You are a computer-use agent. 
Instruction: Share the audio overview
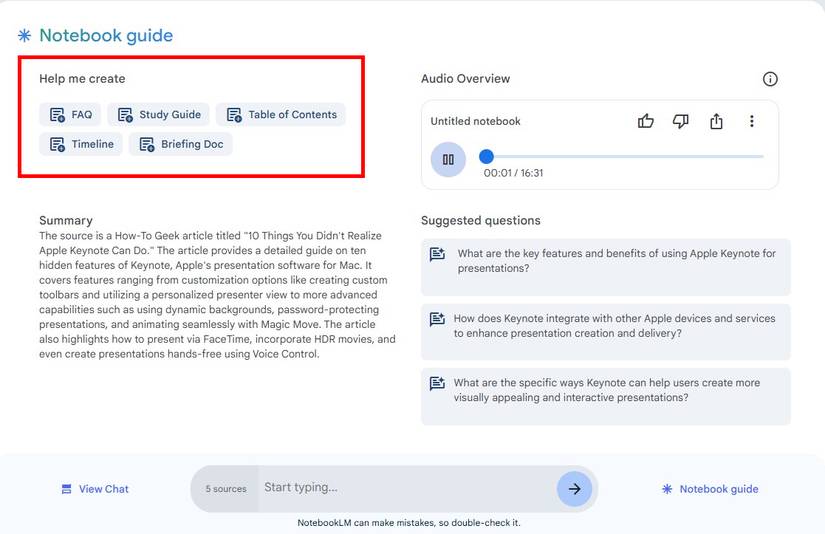pyautogui.click(x=716, y=121)
